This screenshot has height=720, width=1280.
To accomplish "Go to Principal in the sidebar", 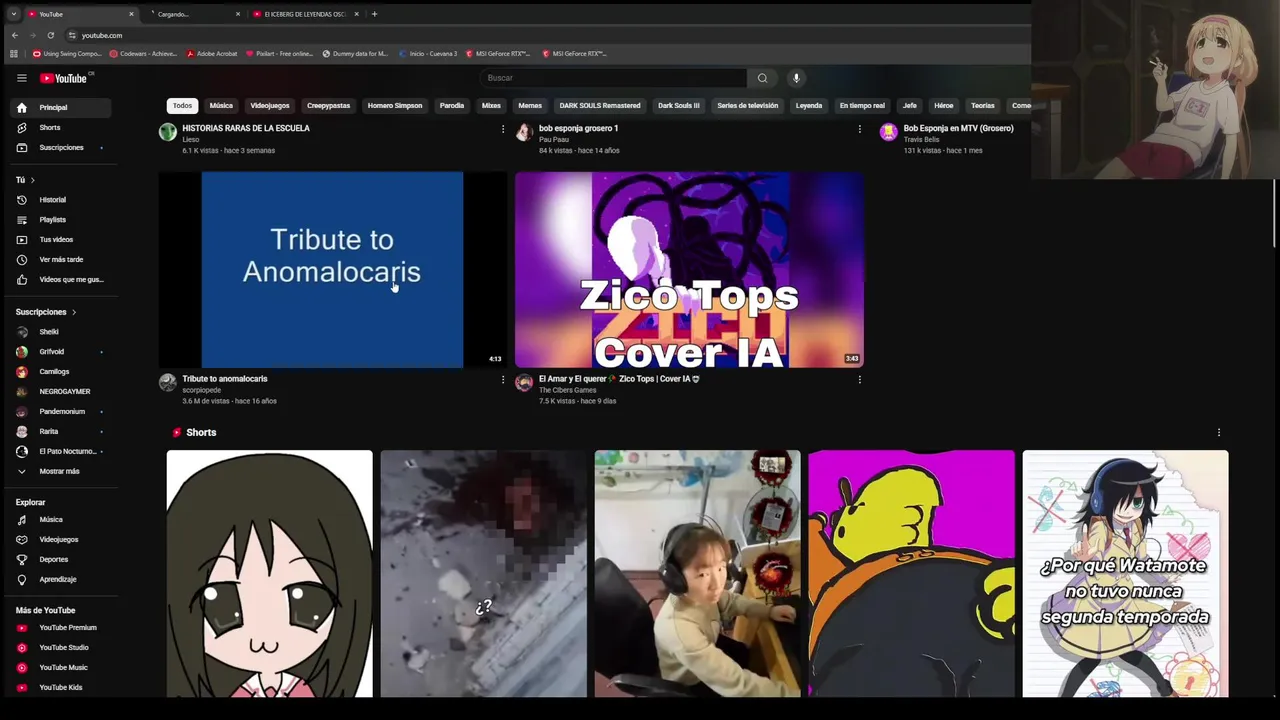I will pyautogui.click(x=61, y=107).
